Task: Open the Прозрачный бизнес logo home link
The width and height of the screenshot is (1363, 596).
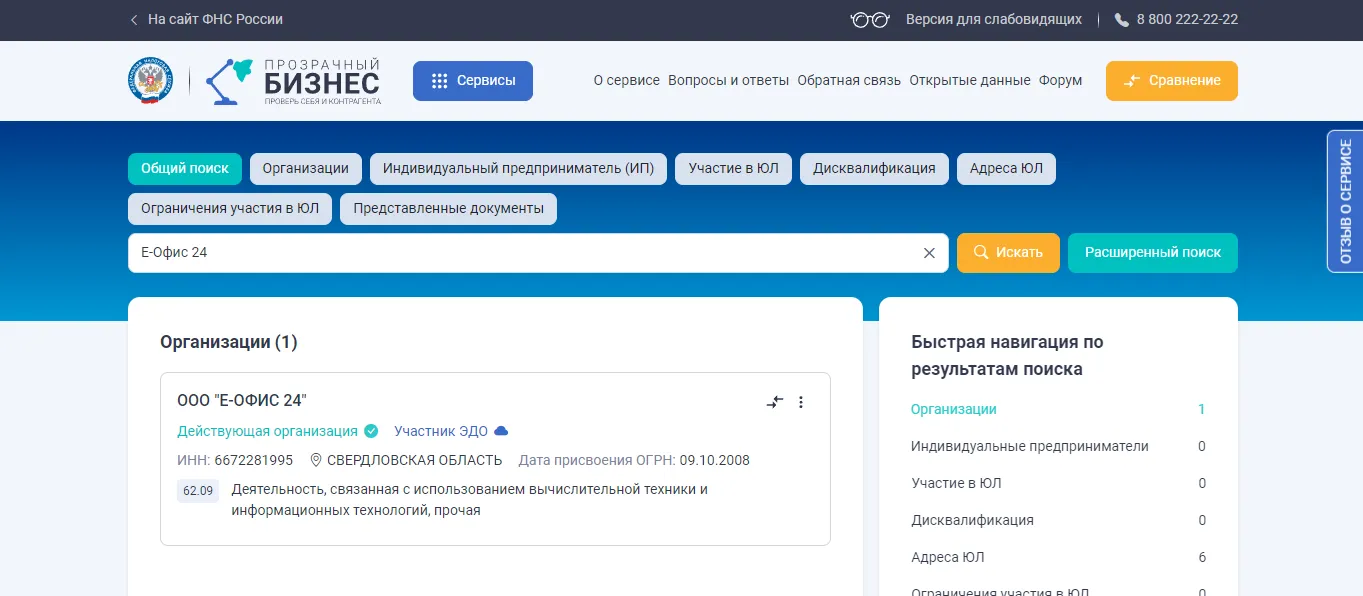Action: 293,81
